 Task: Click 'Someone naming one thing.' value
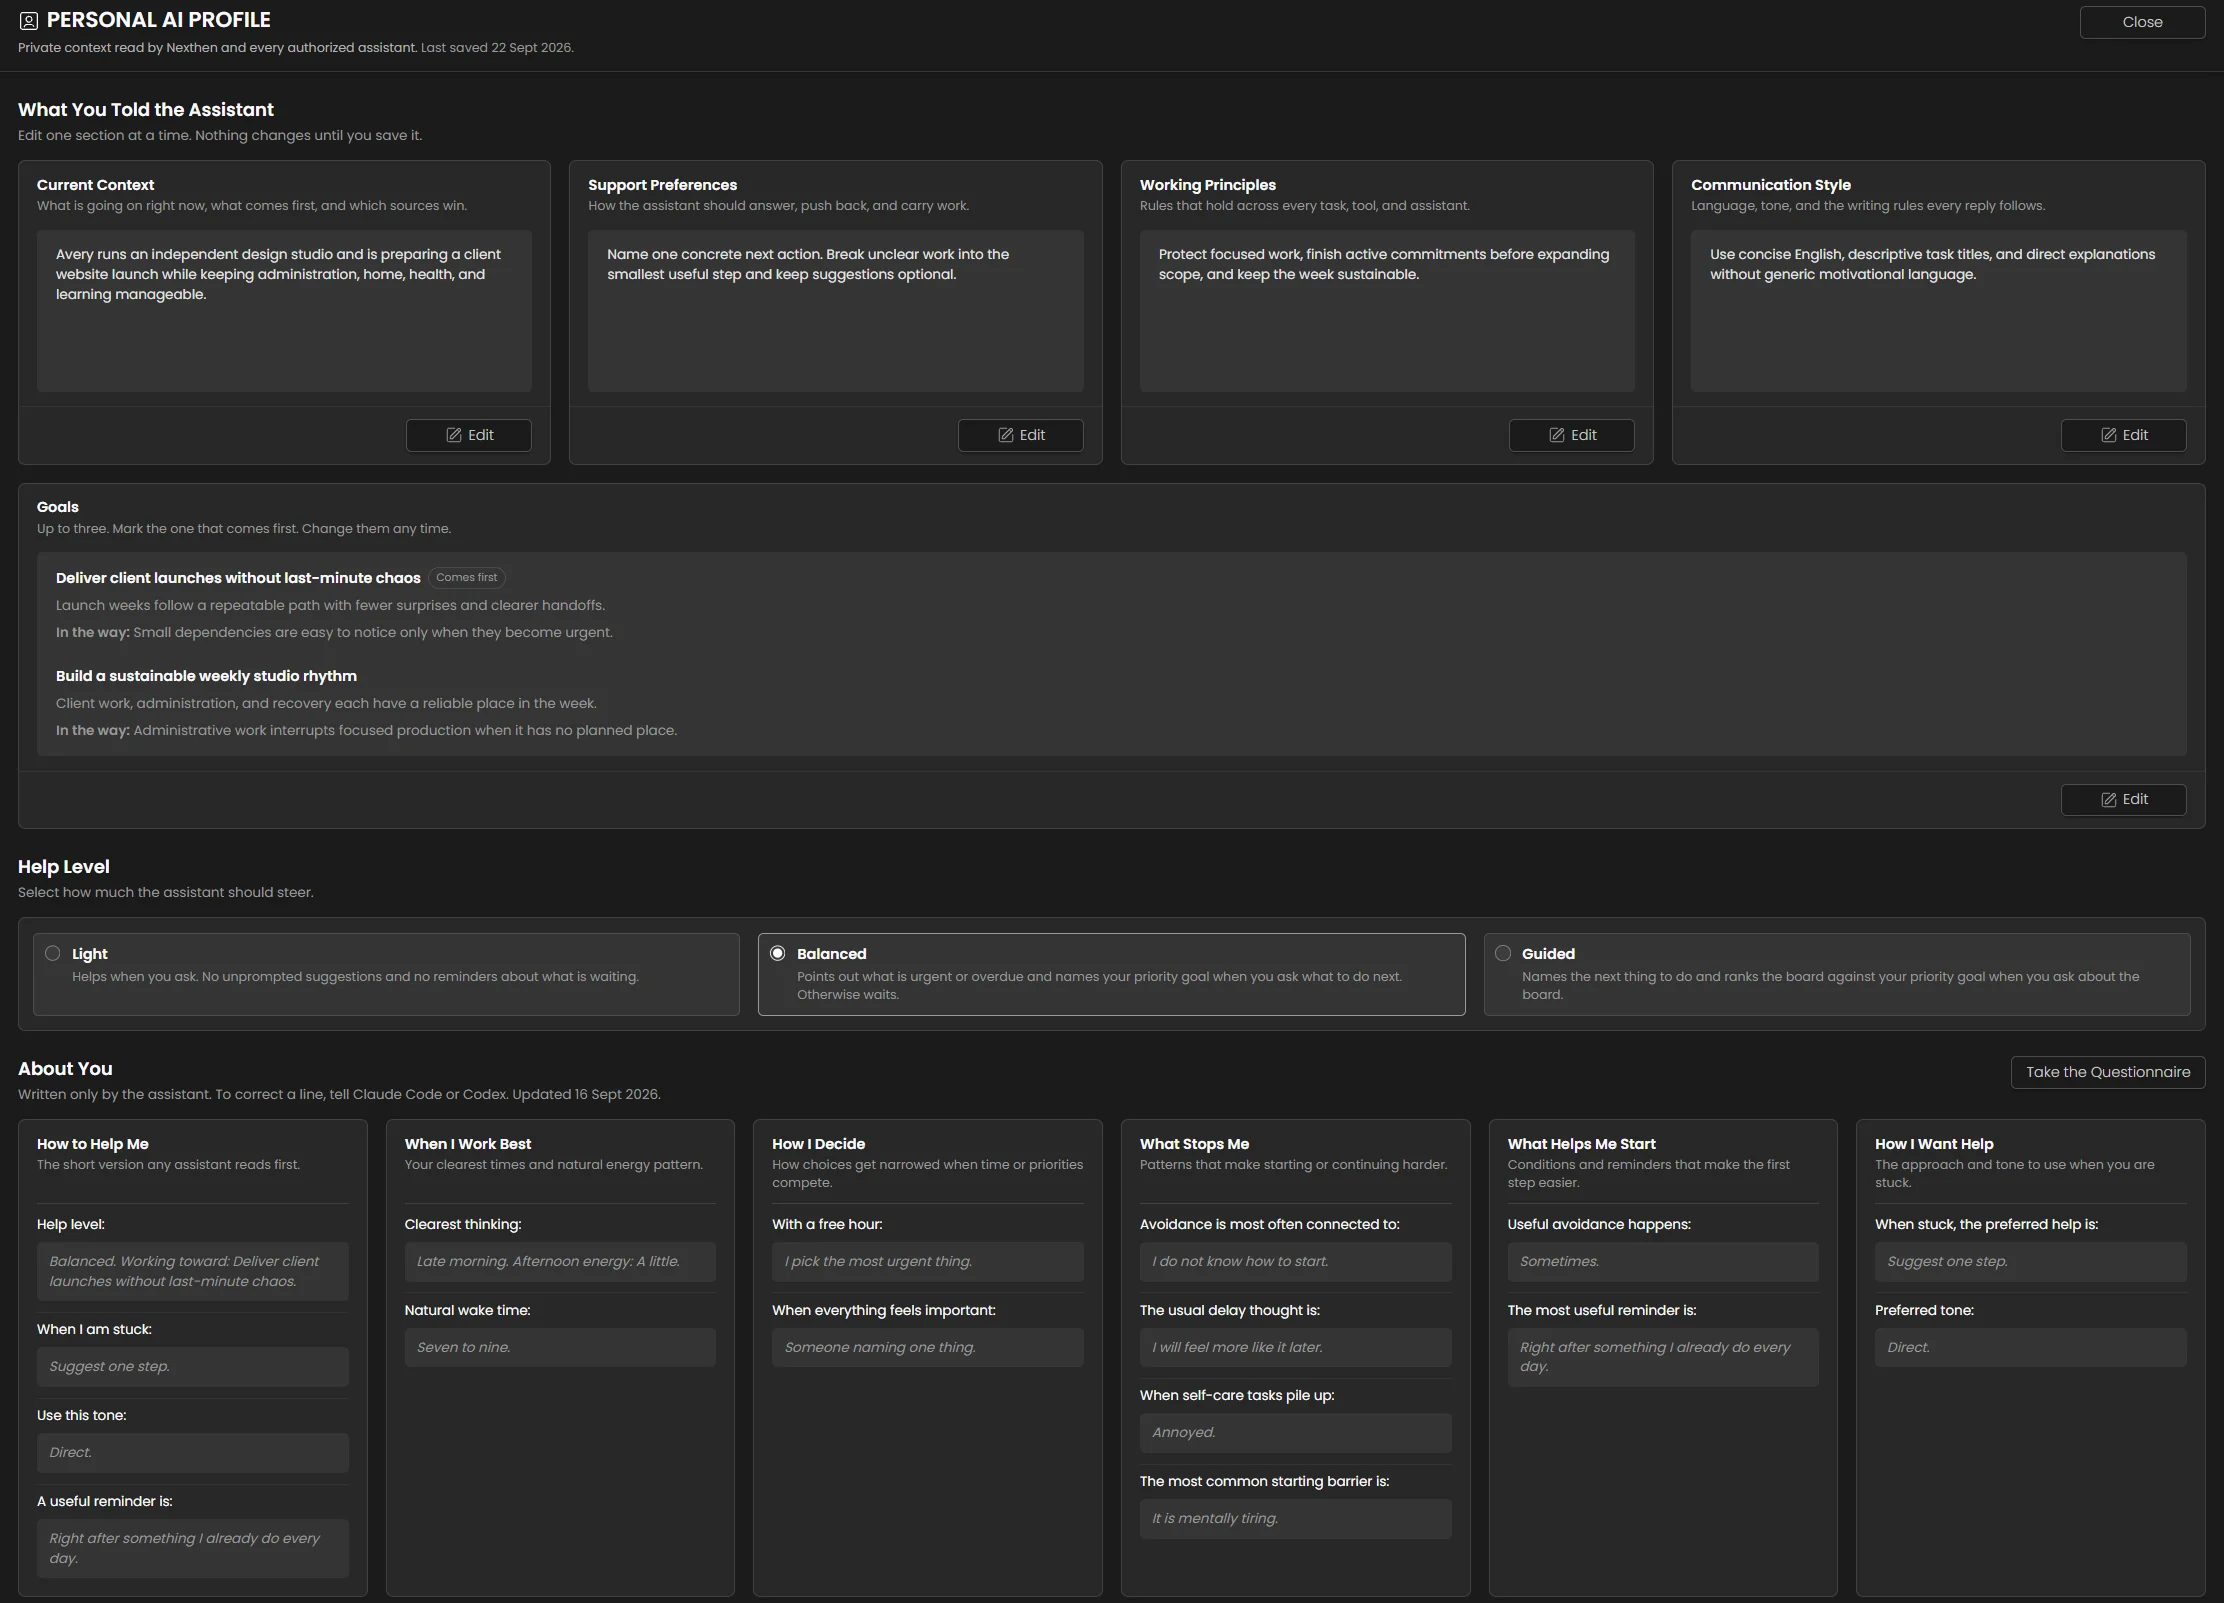[x=927, y=1347]
